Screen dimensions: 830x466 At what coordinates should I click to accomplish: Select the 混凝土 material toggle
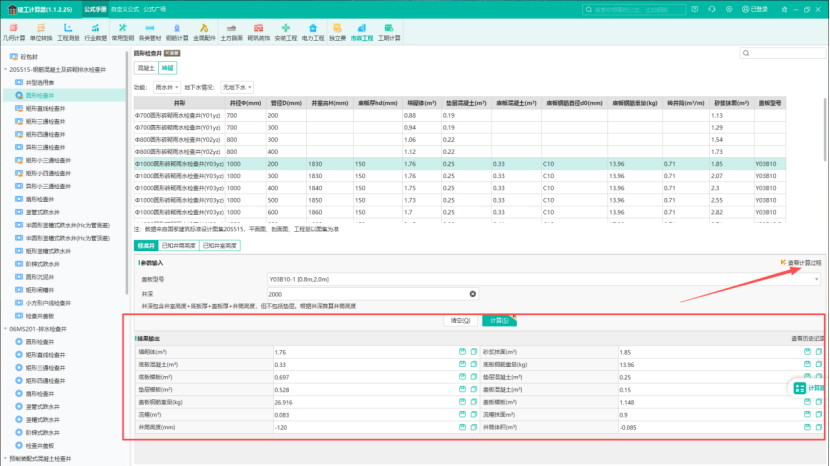pyautogui.click(x=146, y=68)
